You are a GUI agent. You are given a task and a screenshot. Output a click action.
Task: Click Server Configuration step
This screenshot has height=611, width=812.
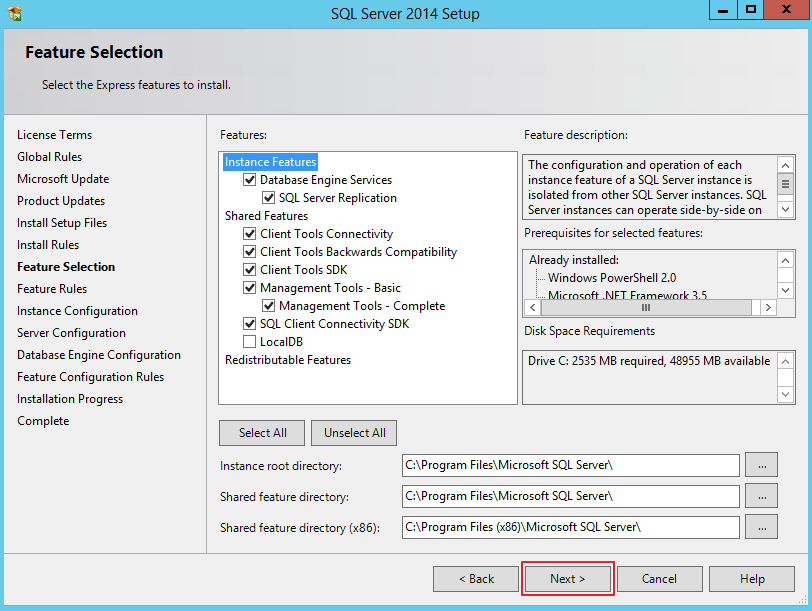[71, 333]
